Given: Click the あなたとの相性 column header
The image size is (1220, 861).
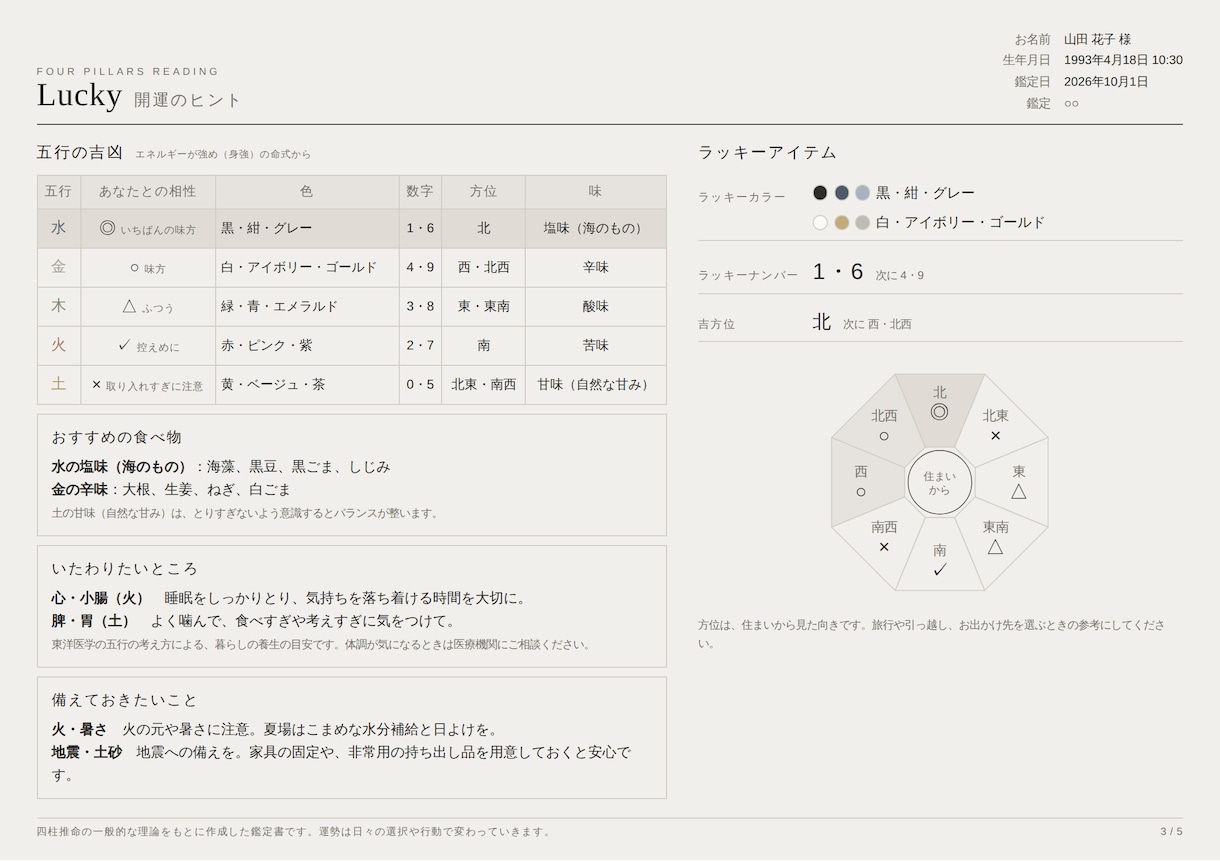Looking at the screenshot, I should (148, 191).
